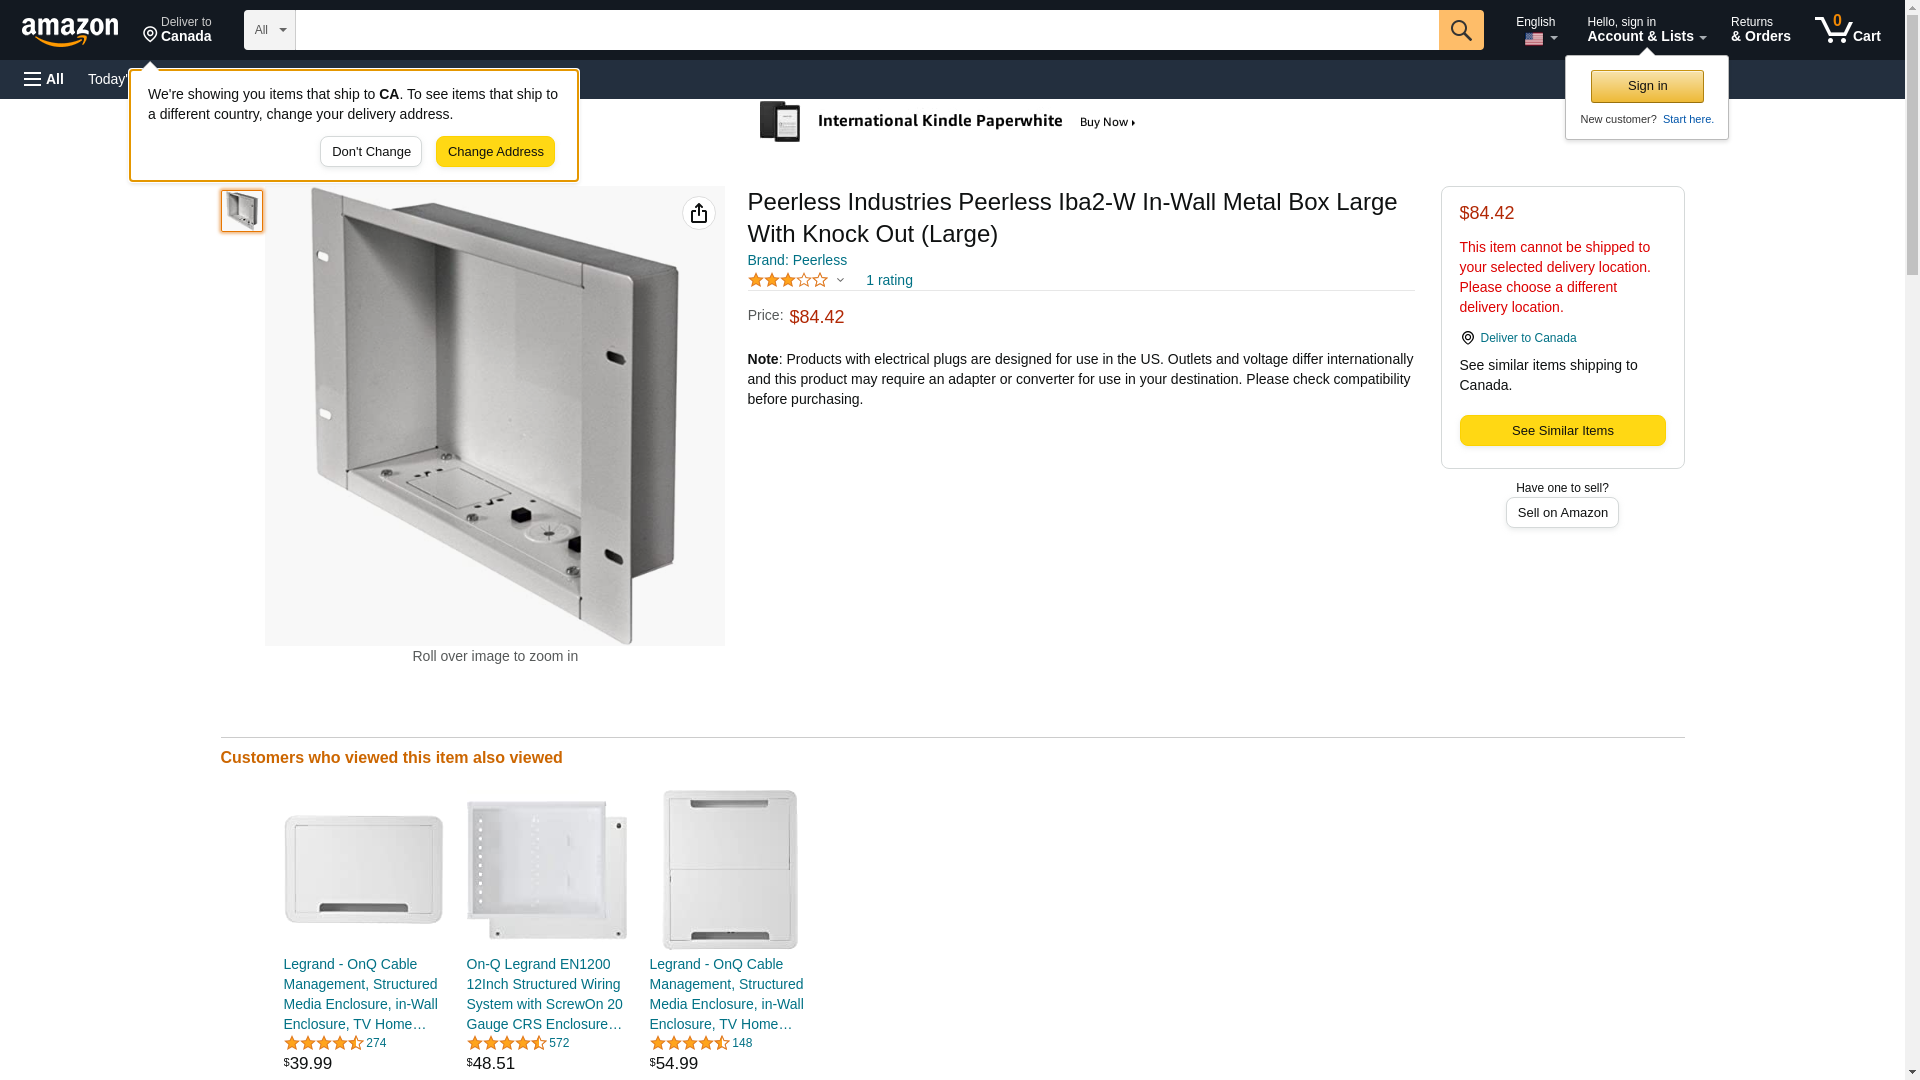1920x1080 pixels.
Task: Expand the Account & Lists menu
Action: click(1646, 30)
